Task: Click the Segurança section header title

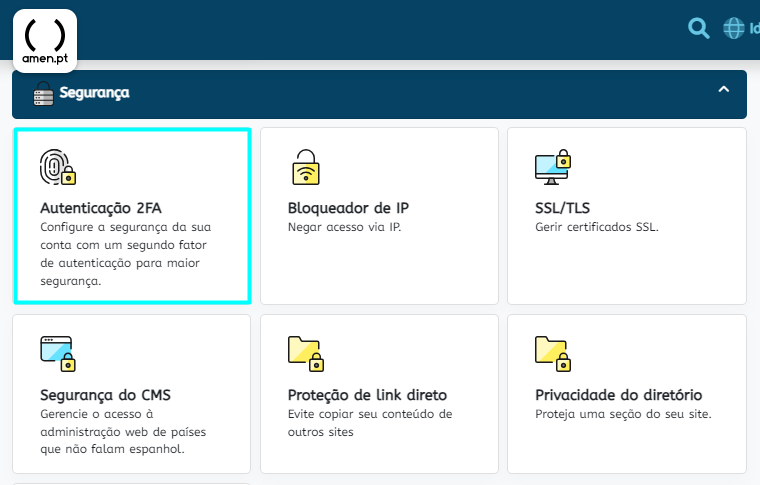Action: [94, 93]
